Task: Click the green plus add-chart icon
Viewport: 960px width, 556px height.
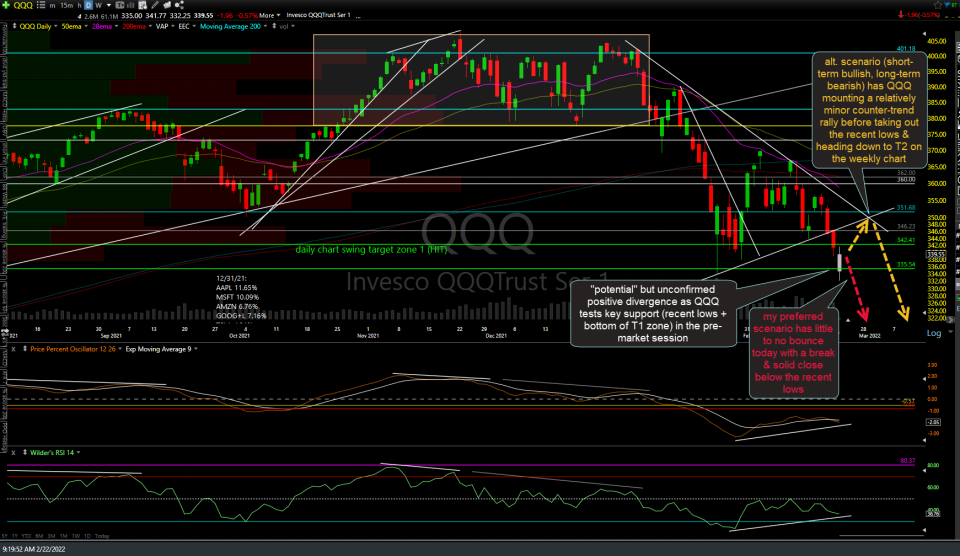Action: click(x=6, y=5)
